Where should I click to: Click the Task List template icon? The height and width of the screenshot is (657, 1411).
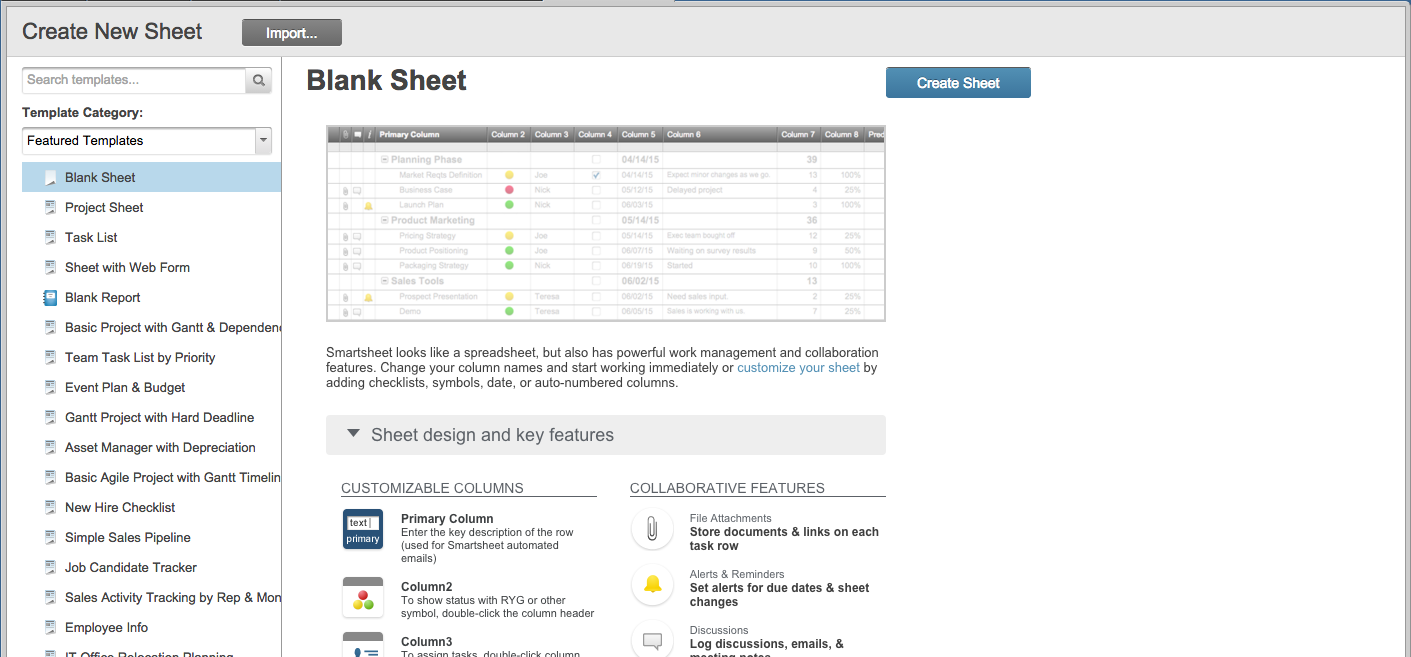coord(50,238)
